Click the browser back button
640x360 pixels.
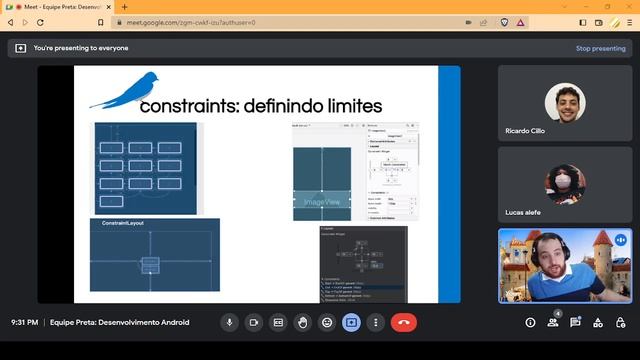click(x=11, y=22)
